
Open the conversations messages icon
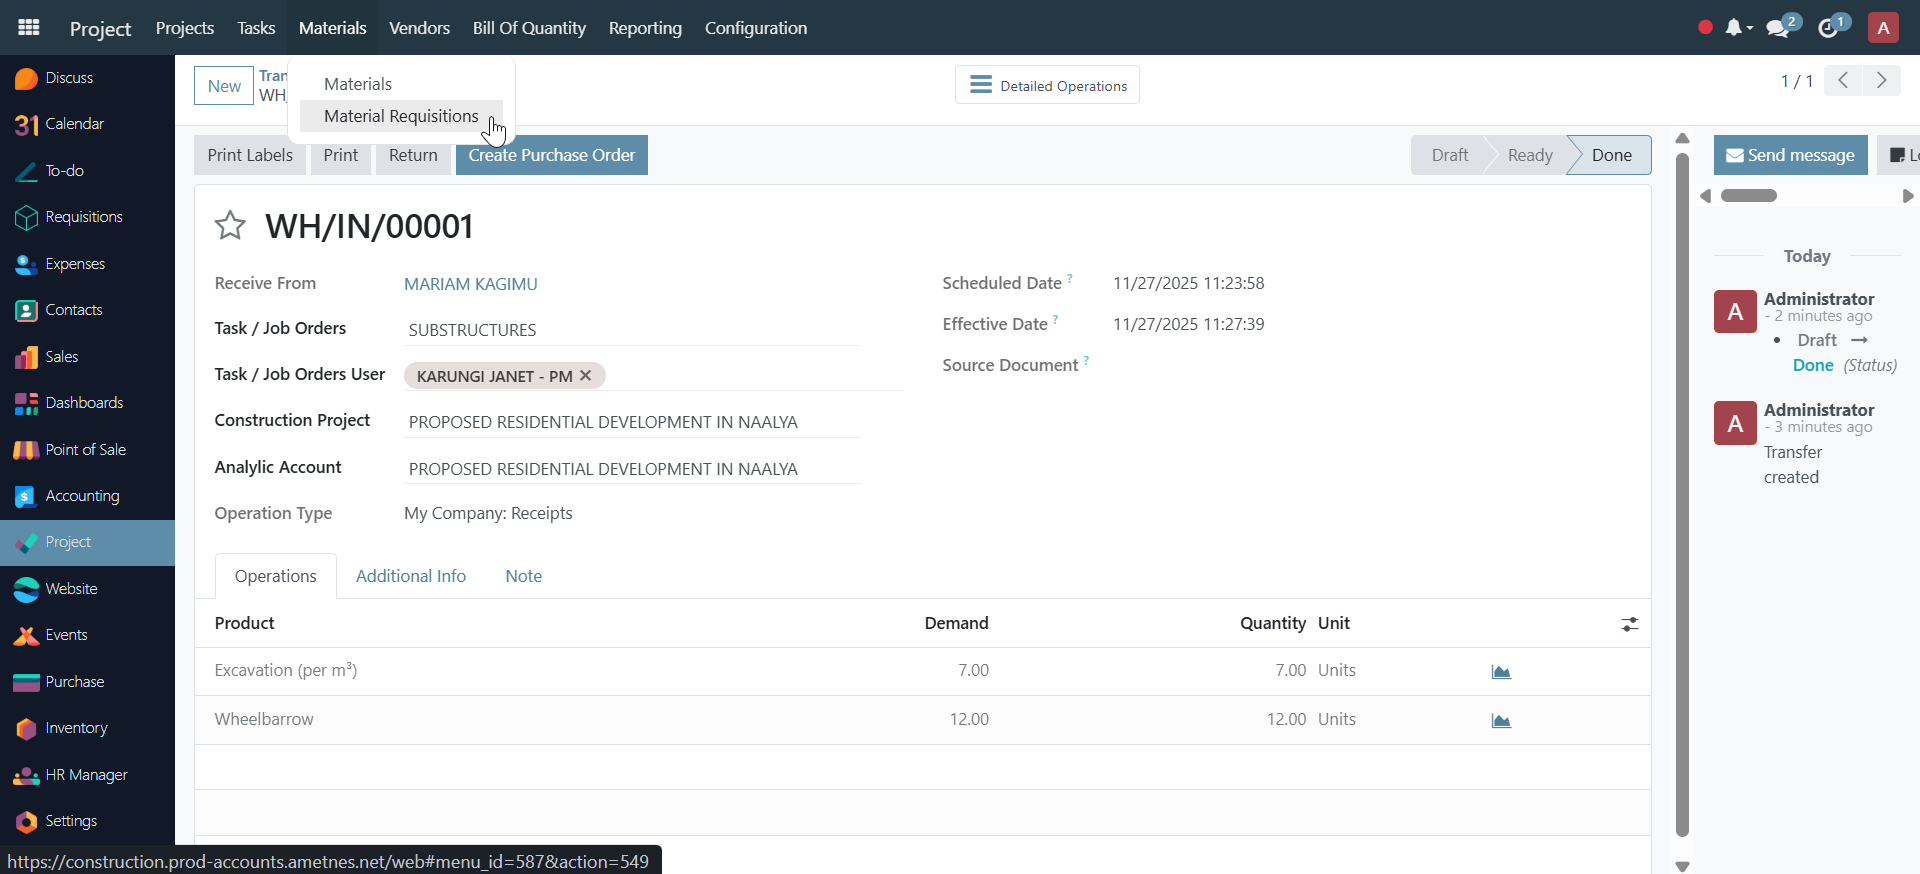pyautogui.click(x=1779, y=28)
